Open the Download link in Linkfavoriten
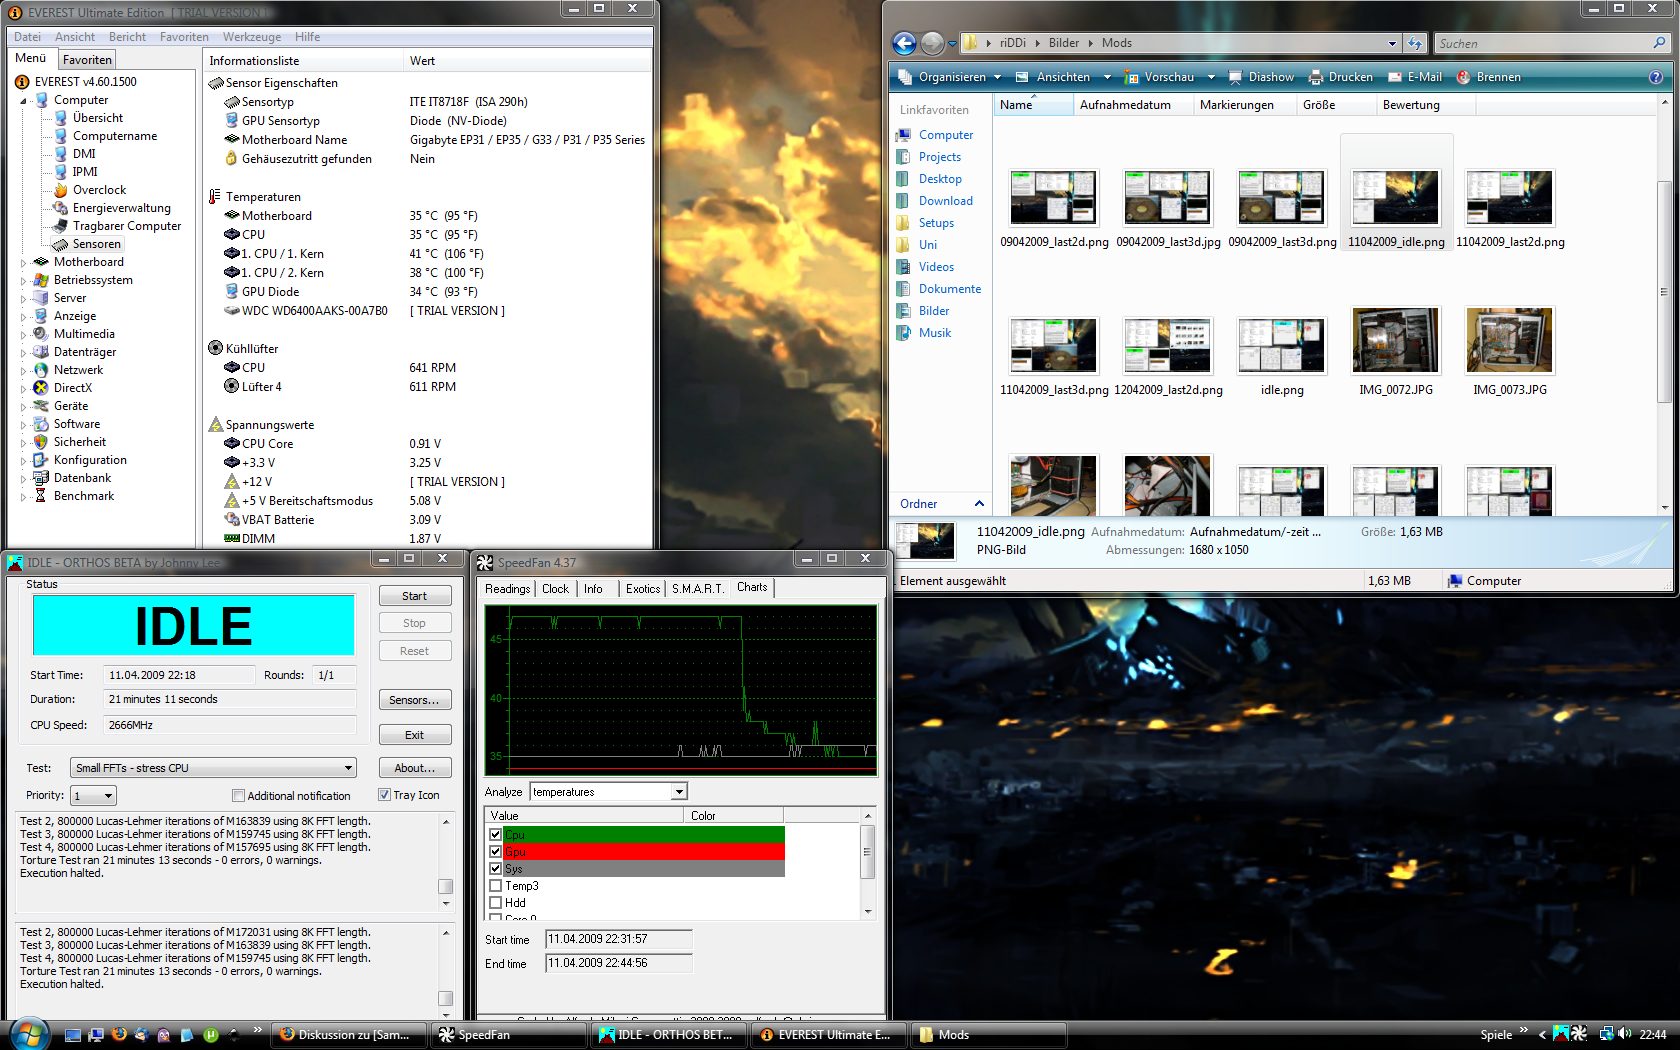Viewport: 1680px width, 1050px height. pos(946,201)
